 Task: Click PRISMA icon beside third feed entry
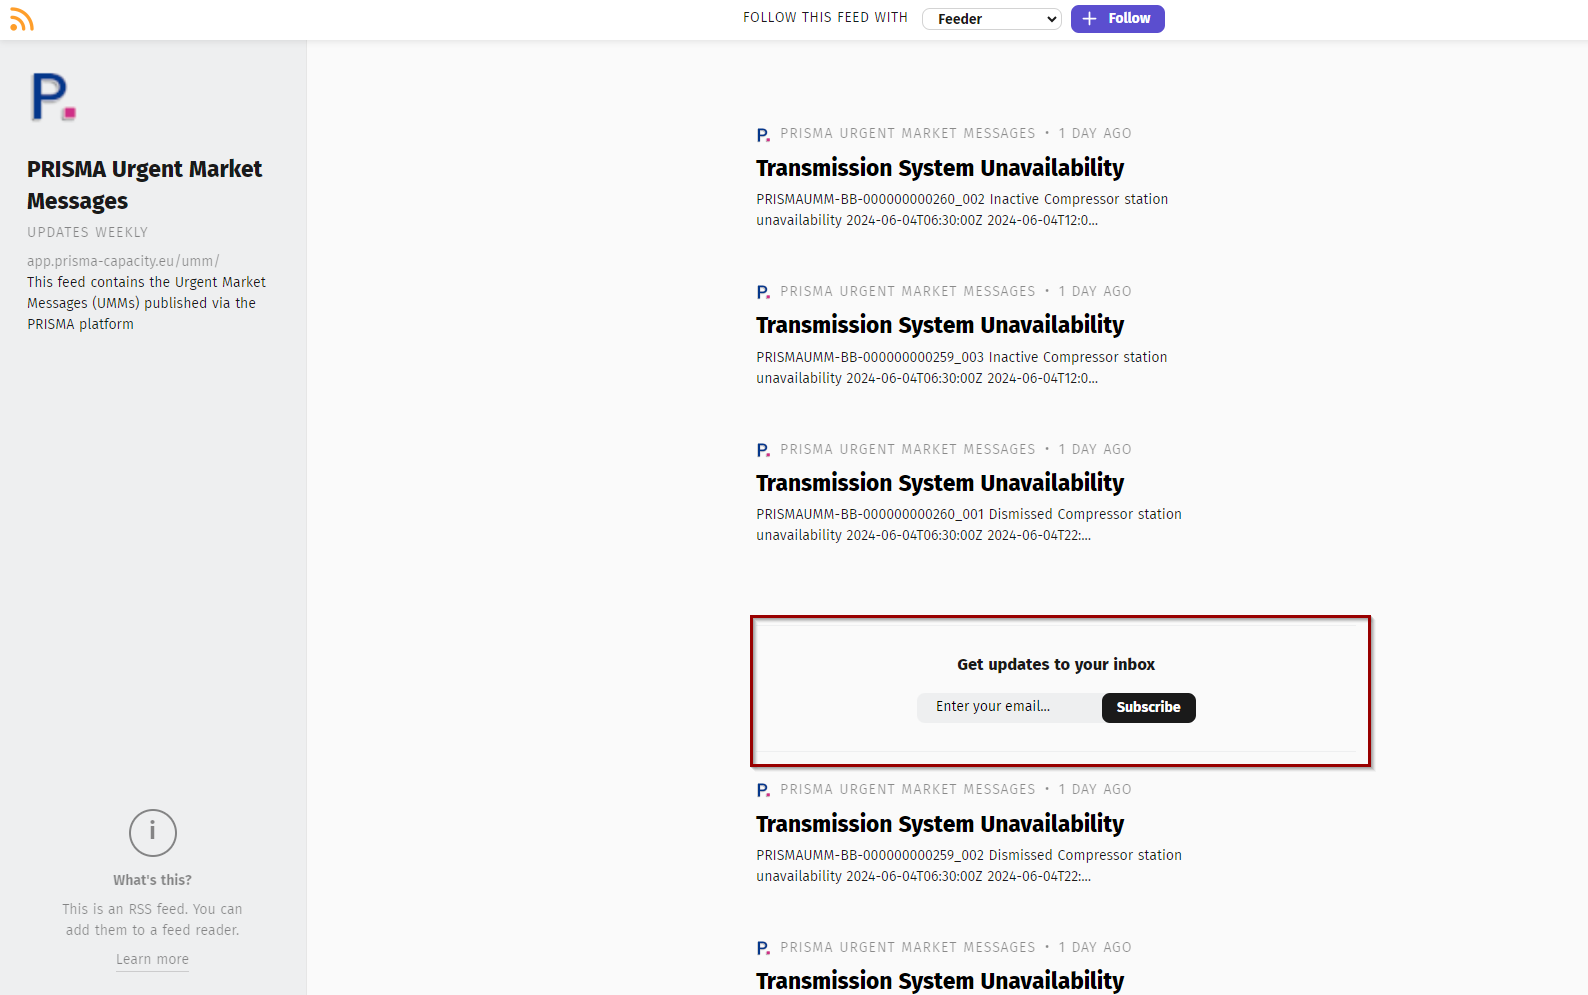[x=763, y=450]
